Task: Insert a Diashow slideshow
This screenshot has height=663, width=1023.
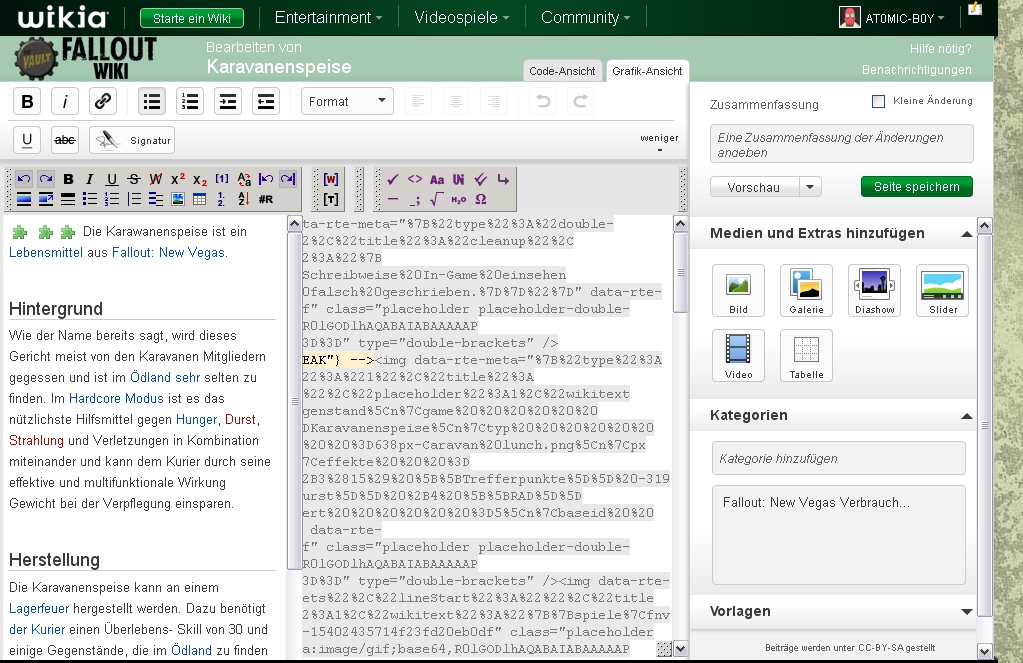Action: click(874, 290)
